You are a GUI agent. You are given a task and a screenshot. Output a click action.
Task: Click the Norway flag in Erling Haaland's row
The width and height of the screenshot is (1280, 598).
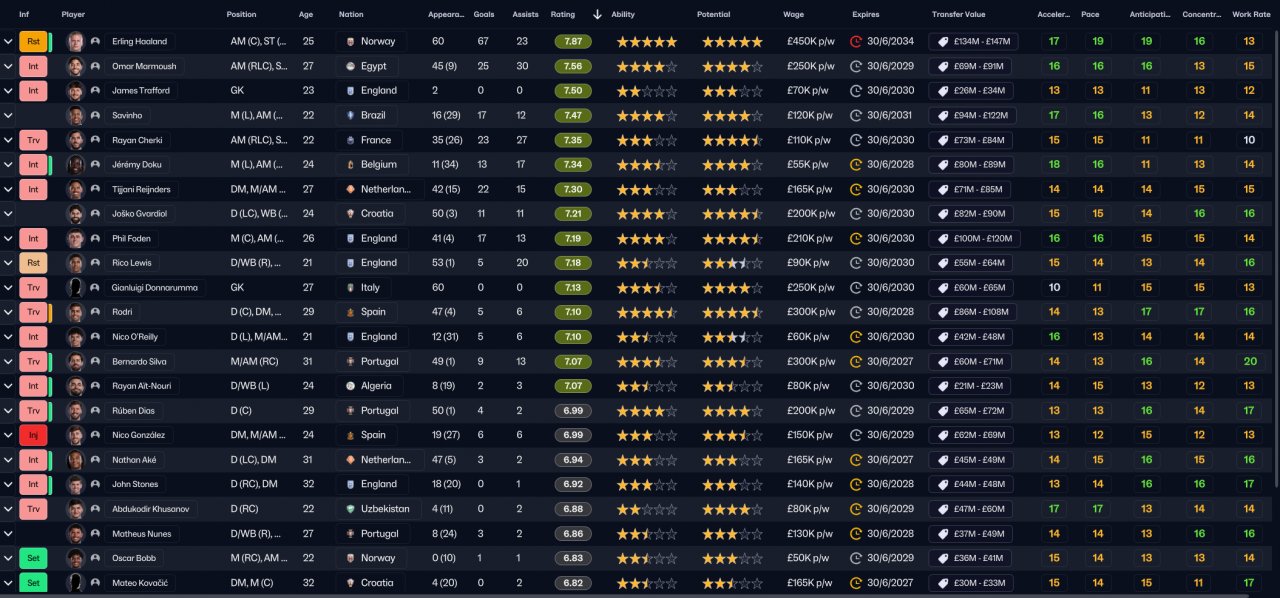coord(350,42)
